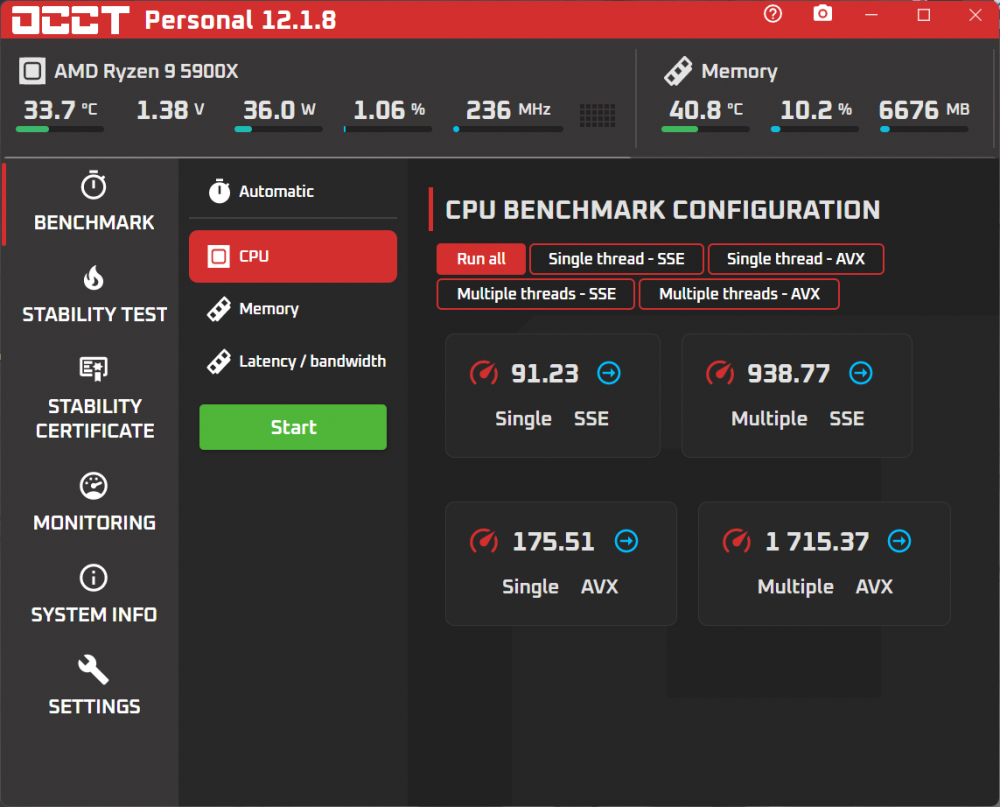
Task: Toggle the Run all option
Action: pyautogui.click(x=481, y=259)
